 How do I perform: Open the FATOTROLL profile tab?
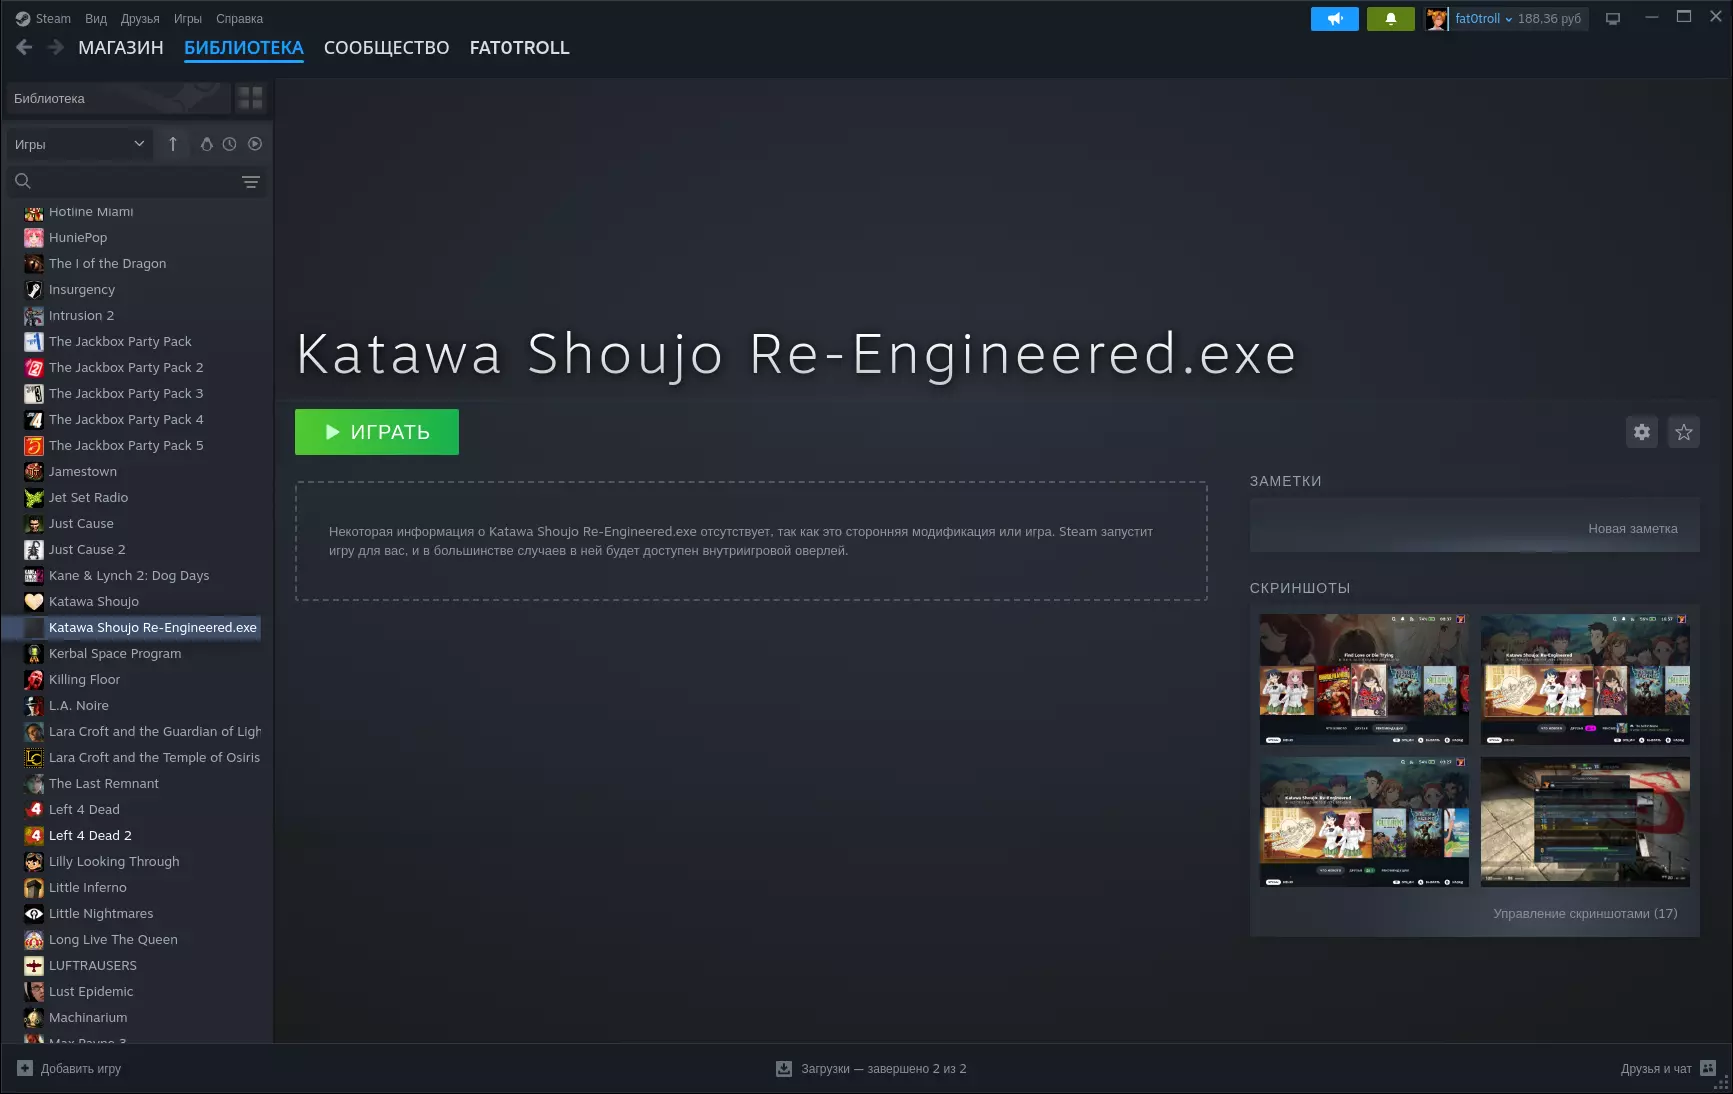[x=520, y=48]
